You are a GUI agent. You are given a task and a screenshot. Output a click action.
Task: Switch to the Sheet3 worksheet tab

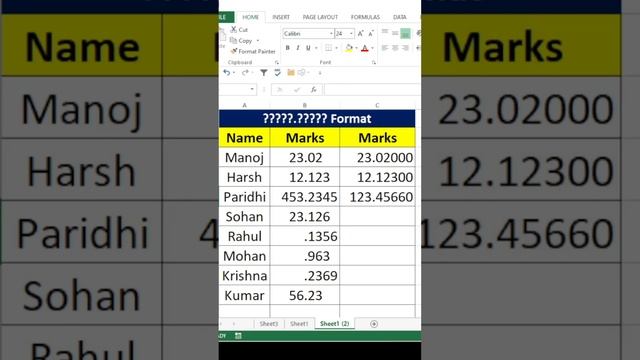(x=269, y=324)
